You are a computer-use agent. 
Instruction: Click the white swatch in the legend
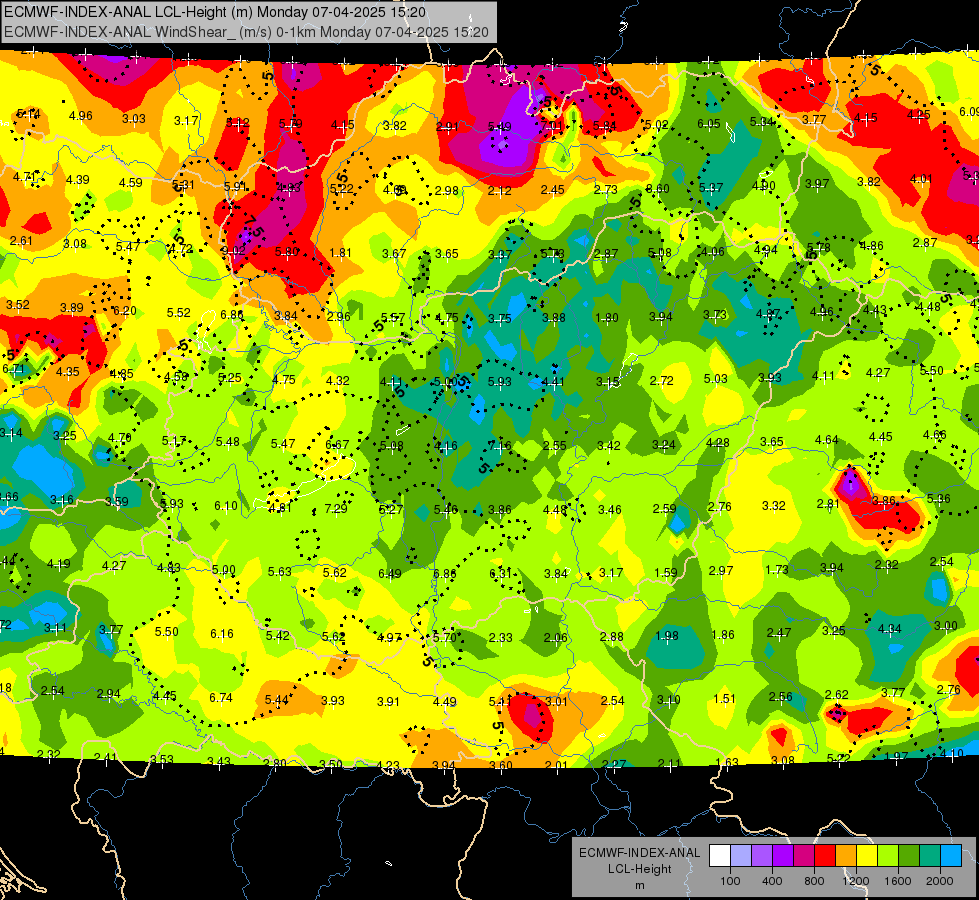(x=720, y=855)
